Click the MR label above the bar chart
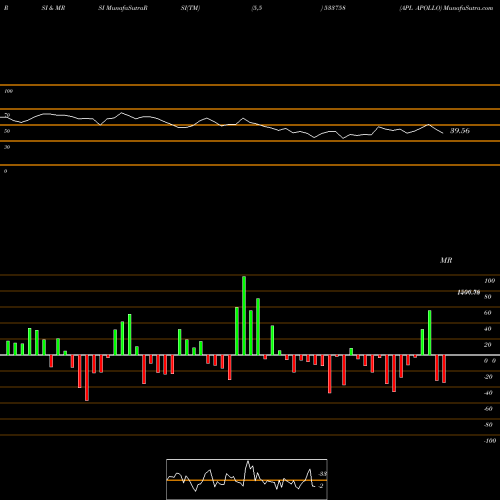500x500 pixels. point(446,260)
